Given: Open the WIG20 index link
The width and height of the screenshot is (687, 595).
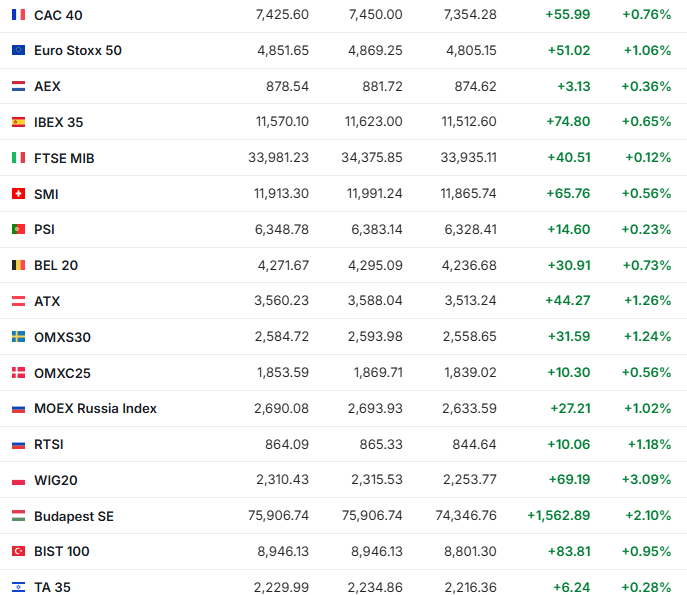Looking at the screenshot, I should click(56, 480).
